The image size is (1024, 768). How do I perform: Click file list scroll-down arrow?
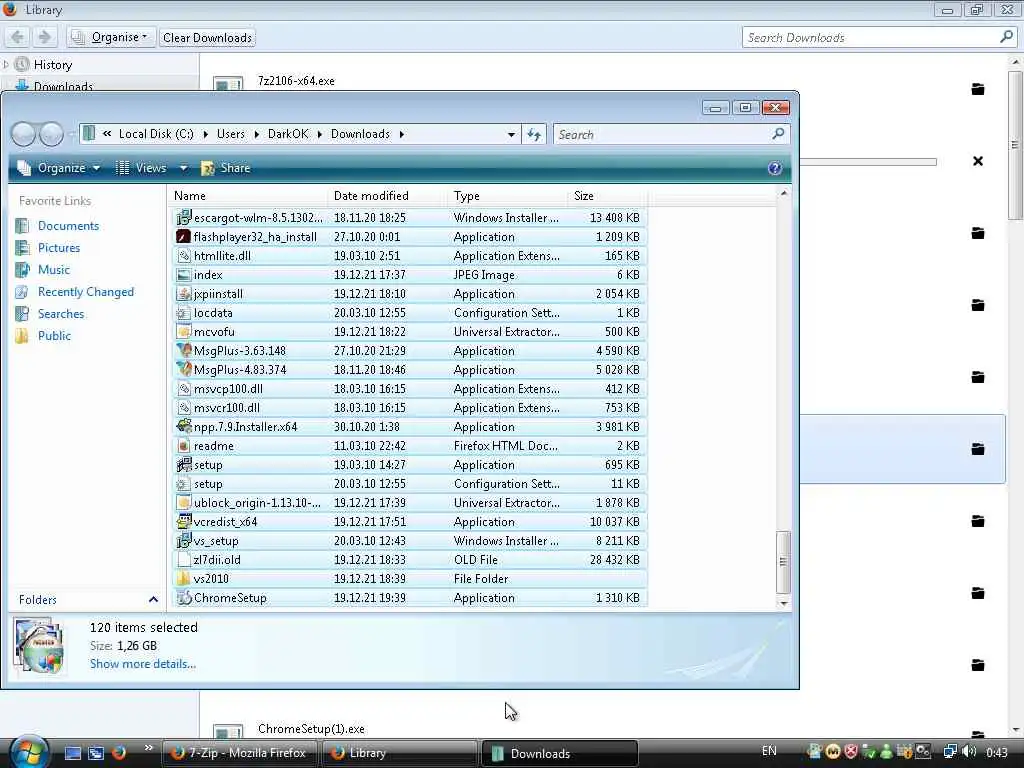pyautogui.click(x=784, y=603)
